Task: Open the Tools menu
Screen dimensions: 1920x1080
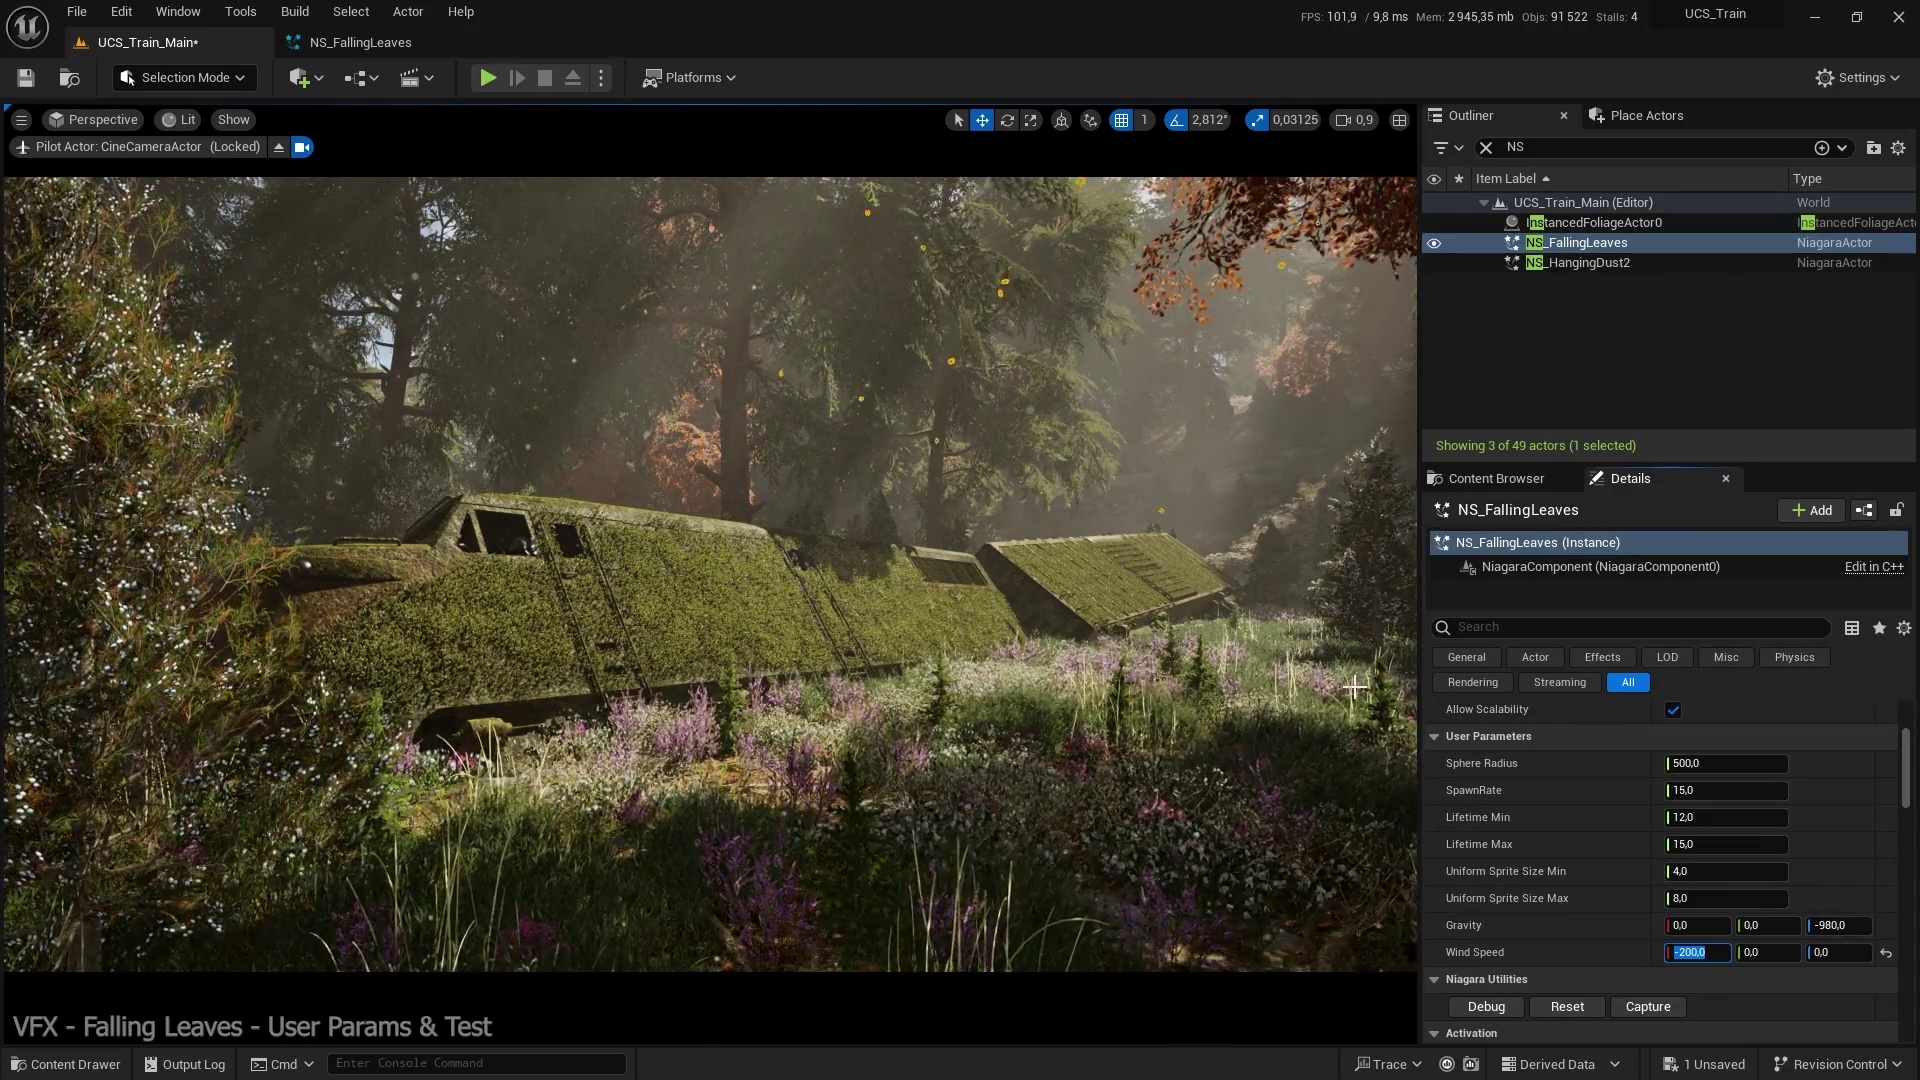Action: (x=240, y=12)
